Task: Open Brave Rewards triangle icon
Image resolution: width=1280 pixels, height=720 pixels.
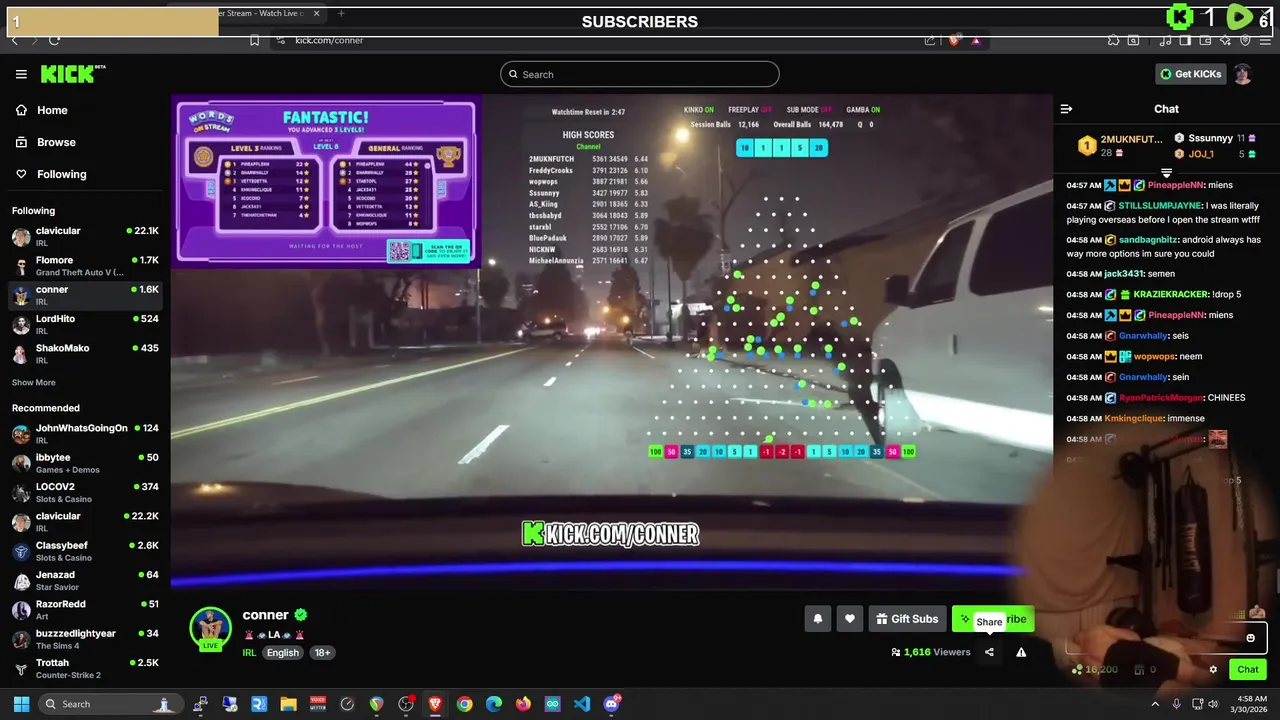Action: (x=975, y=40)
